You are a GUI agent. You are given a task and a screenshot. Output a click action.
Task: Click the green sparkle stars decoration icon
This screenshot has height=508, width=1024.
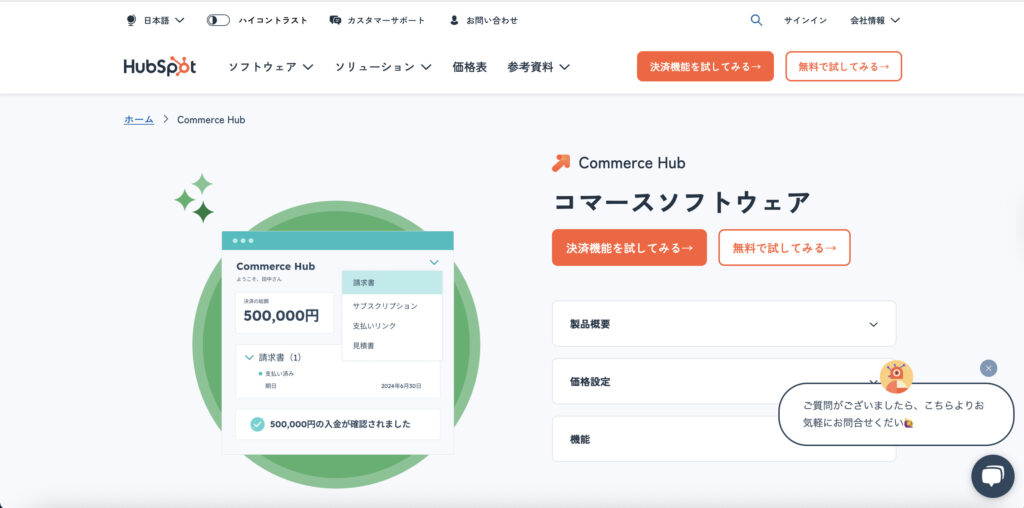click(x=195, y=198)
